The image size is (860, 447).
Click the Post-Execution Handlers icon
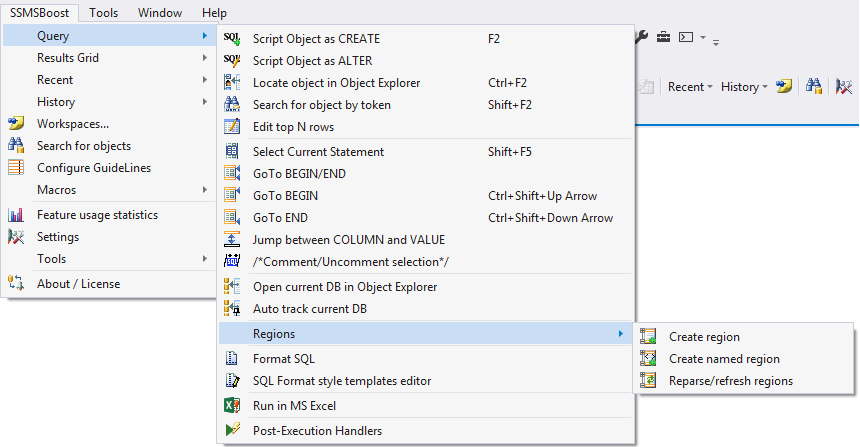(232, 431)
